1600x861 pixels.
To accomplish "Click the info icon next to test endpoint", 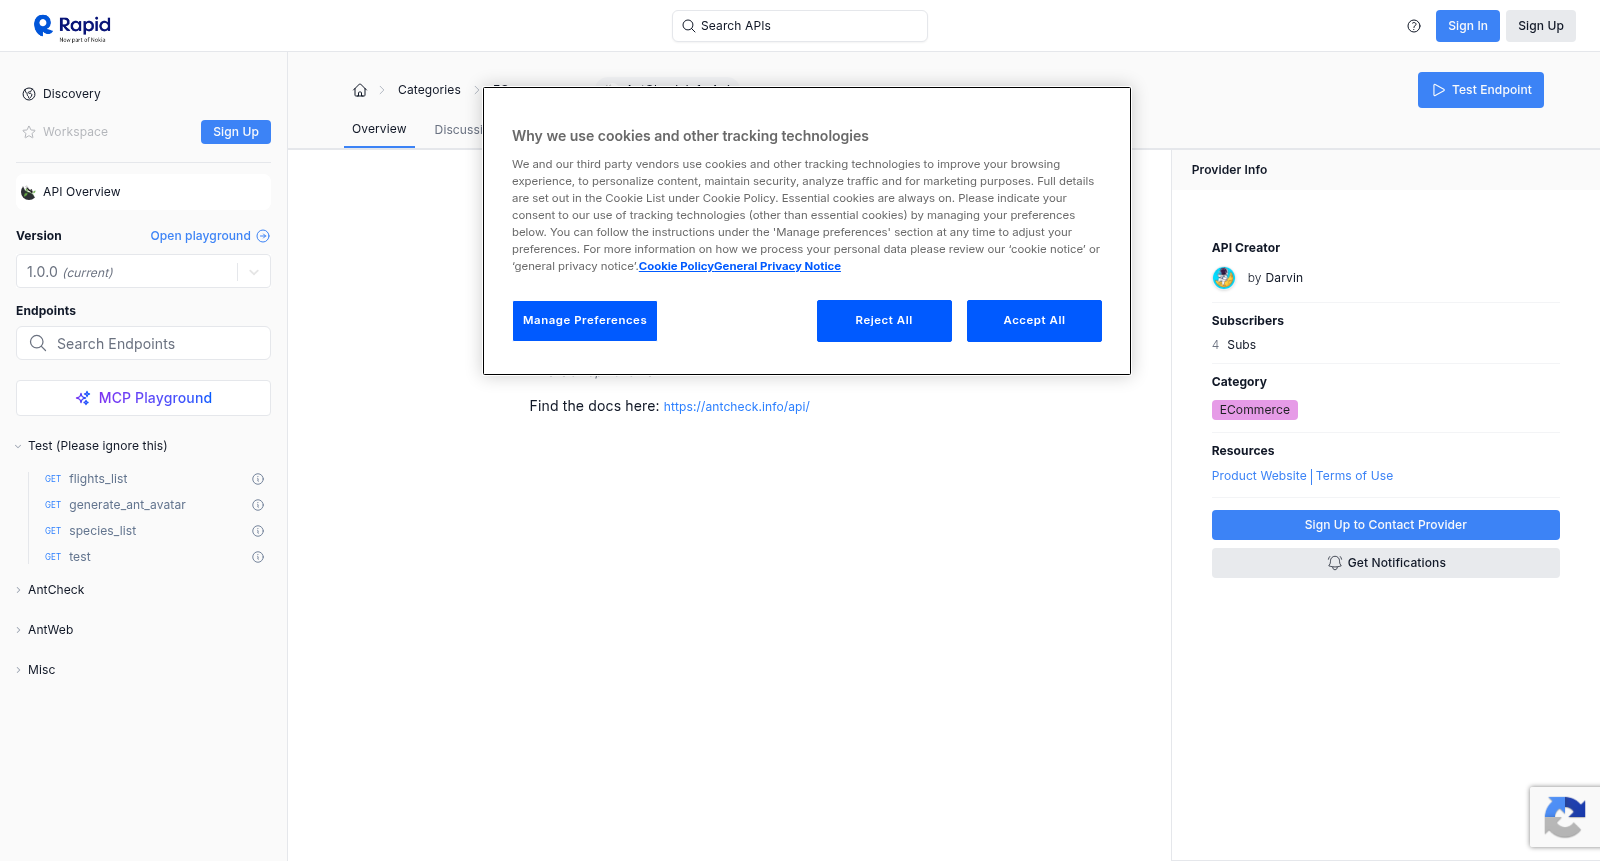I will pyautogui.click(x=258, y=557).
